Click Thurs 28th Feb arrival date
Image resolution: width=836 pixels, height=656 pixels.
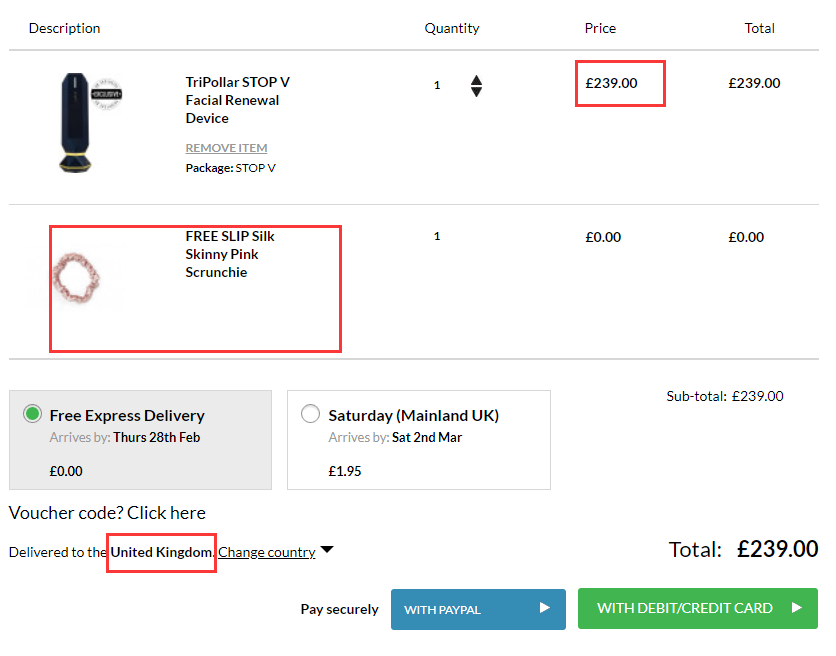click(x=156, y=437)
